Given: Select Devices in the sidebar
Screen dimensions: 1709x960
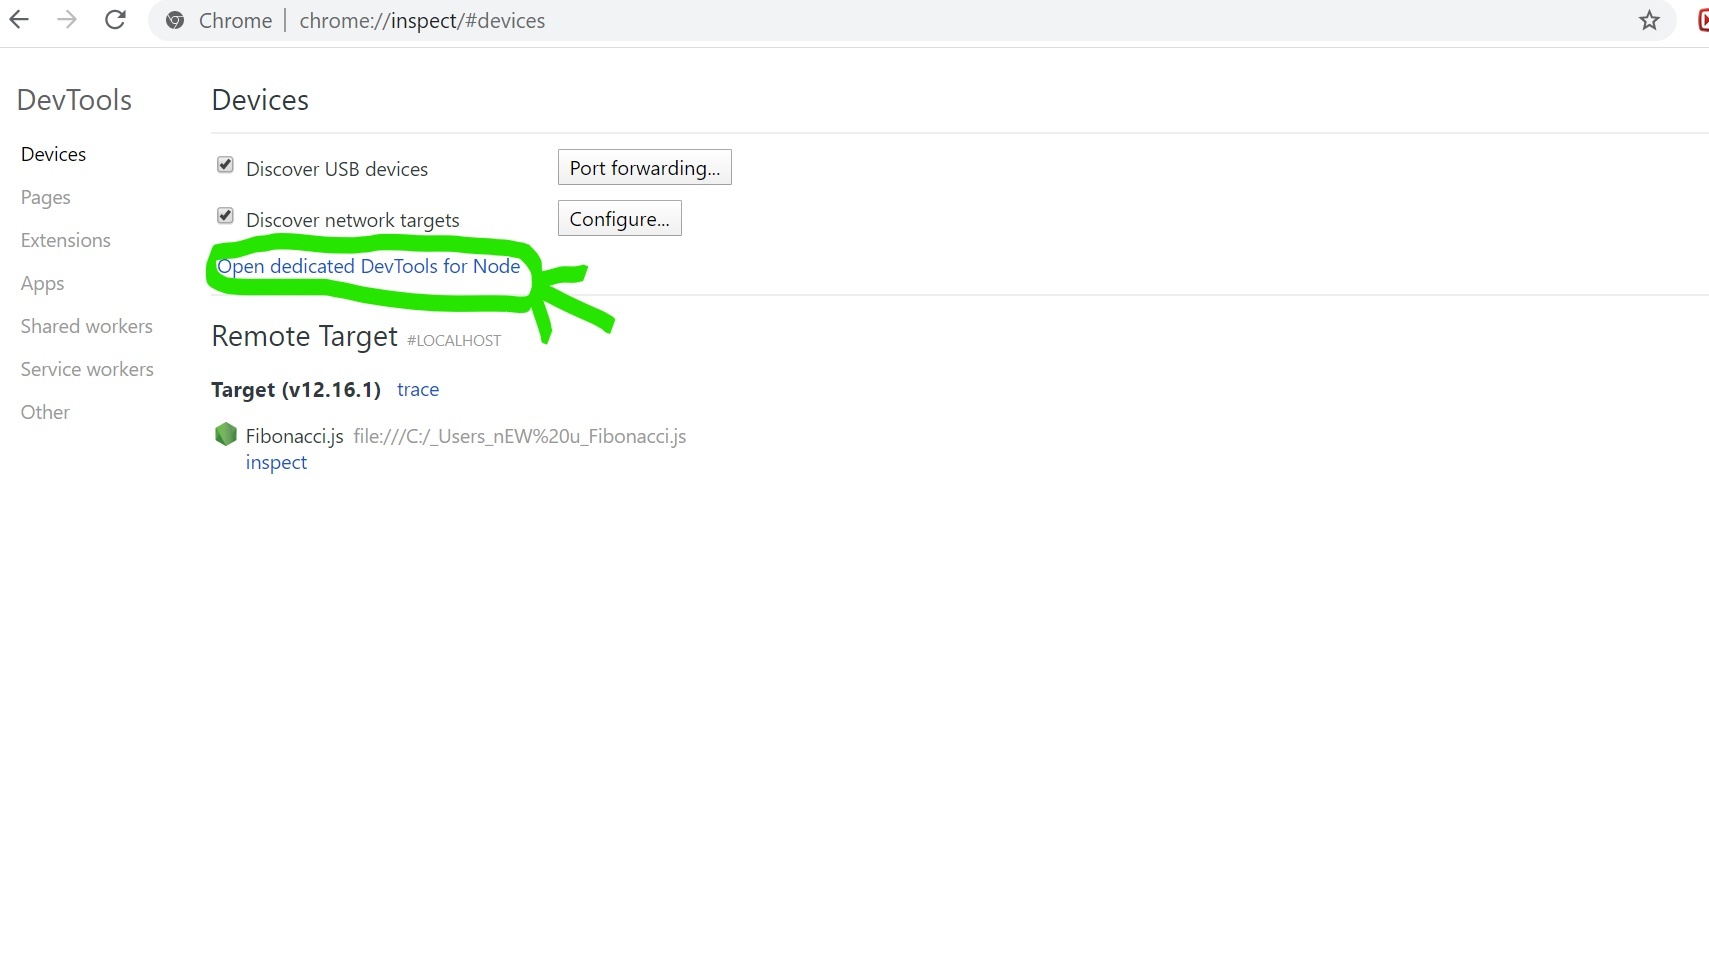Looking at the screenshot, I should (54, 154).
